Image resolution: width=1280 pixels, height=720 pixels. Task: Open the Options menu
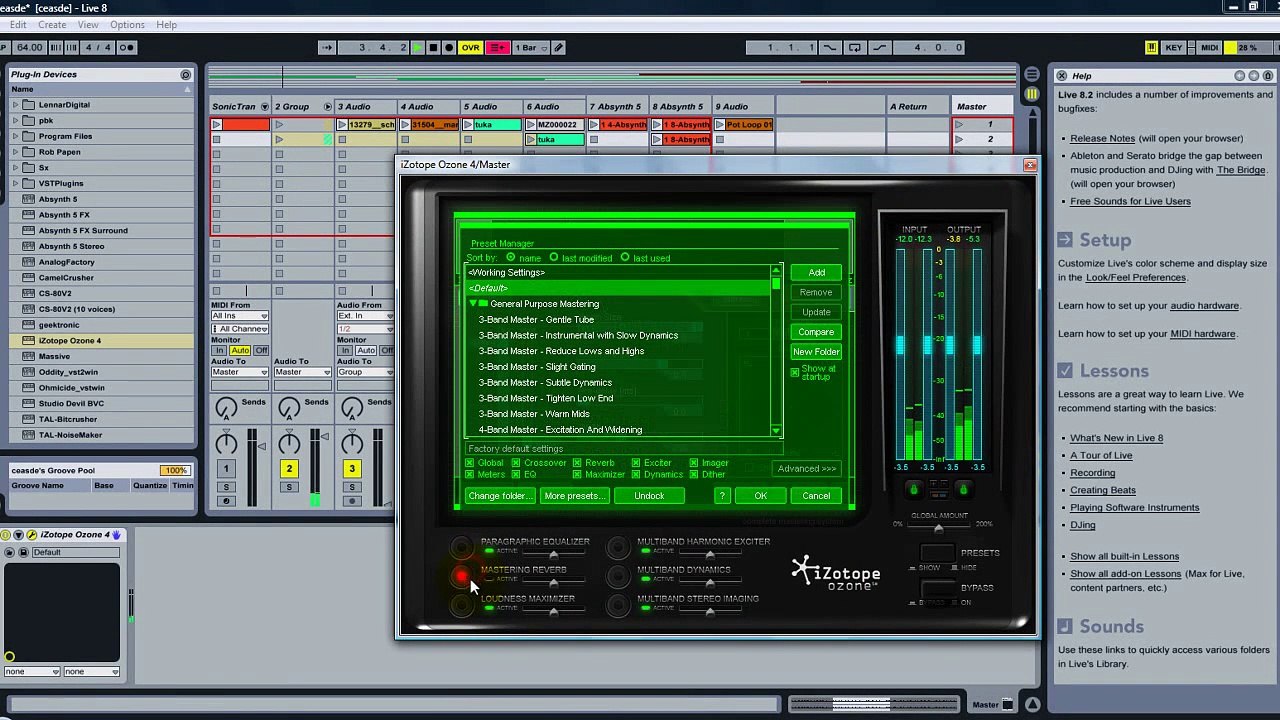[127, 25]
